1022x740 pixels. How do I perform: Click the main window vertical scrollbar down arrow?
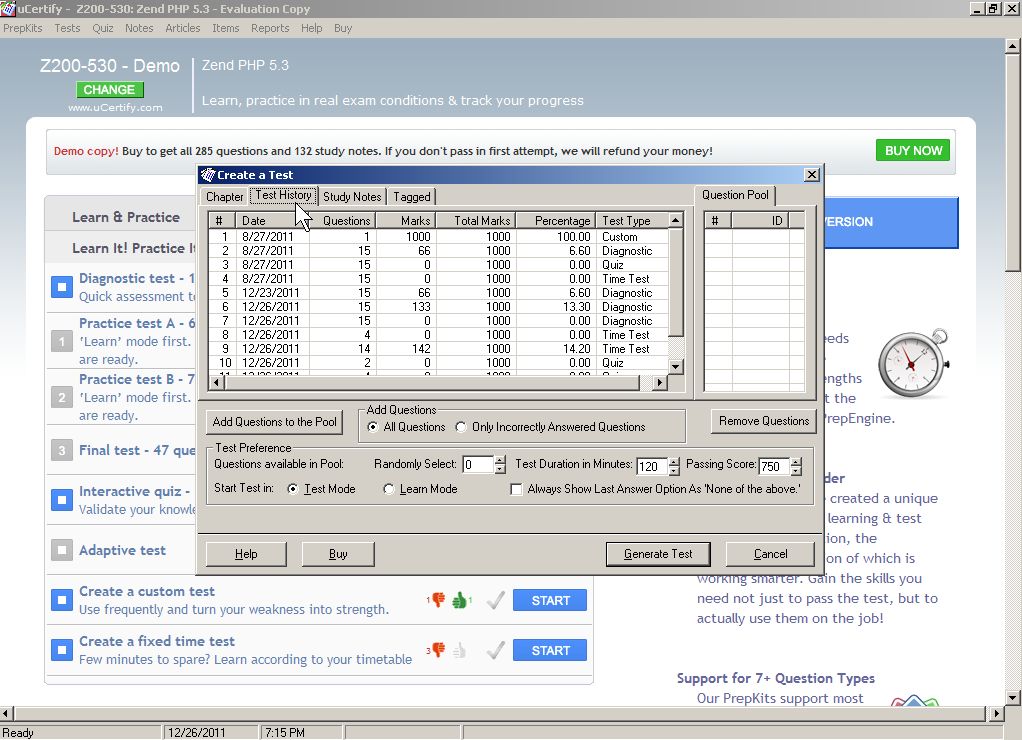[1012, 698]
